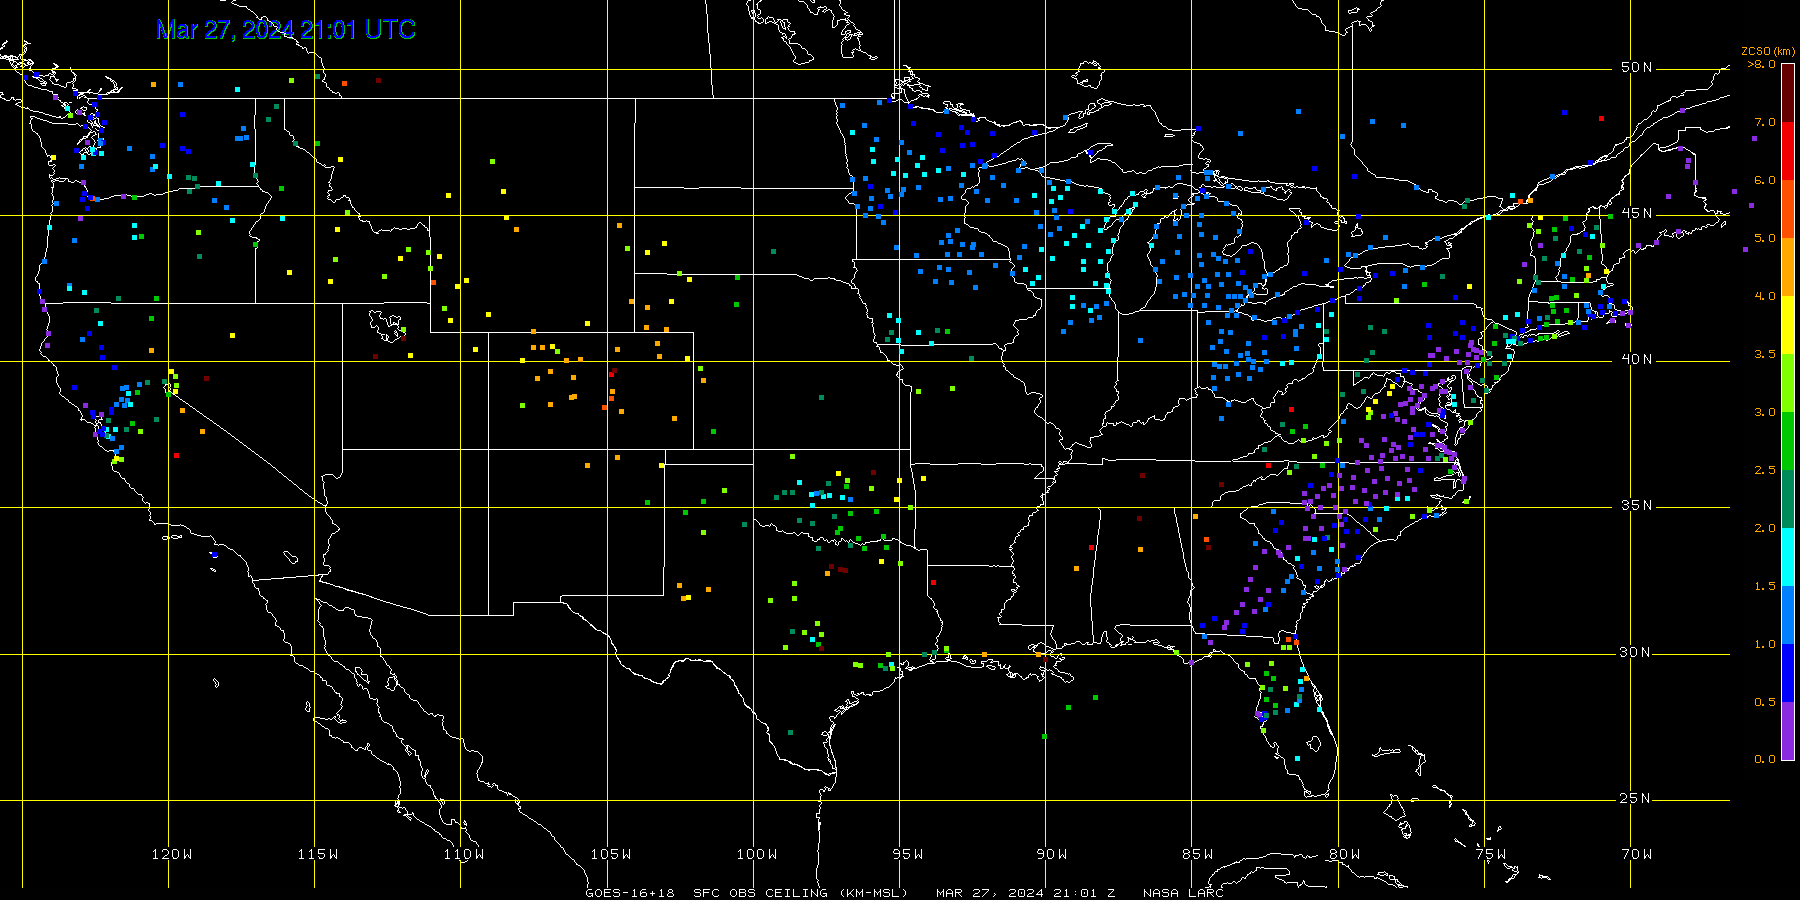Click the ZCSO (km) legend title
Viewport: 1800px width, 900px height.
click(1767, 51)
